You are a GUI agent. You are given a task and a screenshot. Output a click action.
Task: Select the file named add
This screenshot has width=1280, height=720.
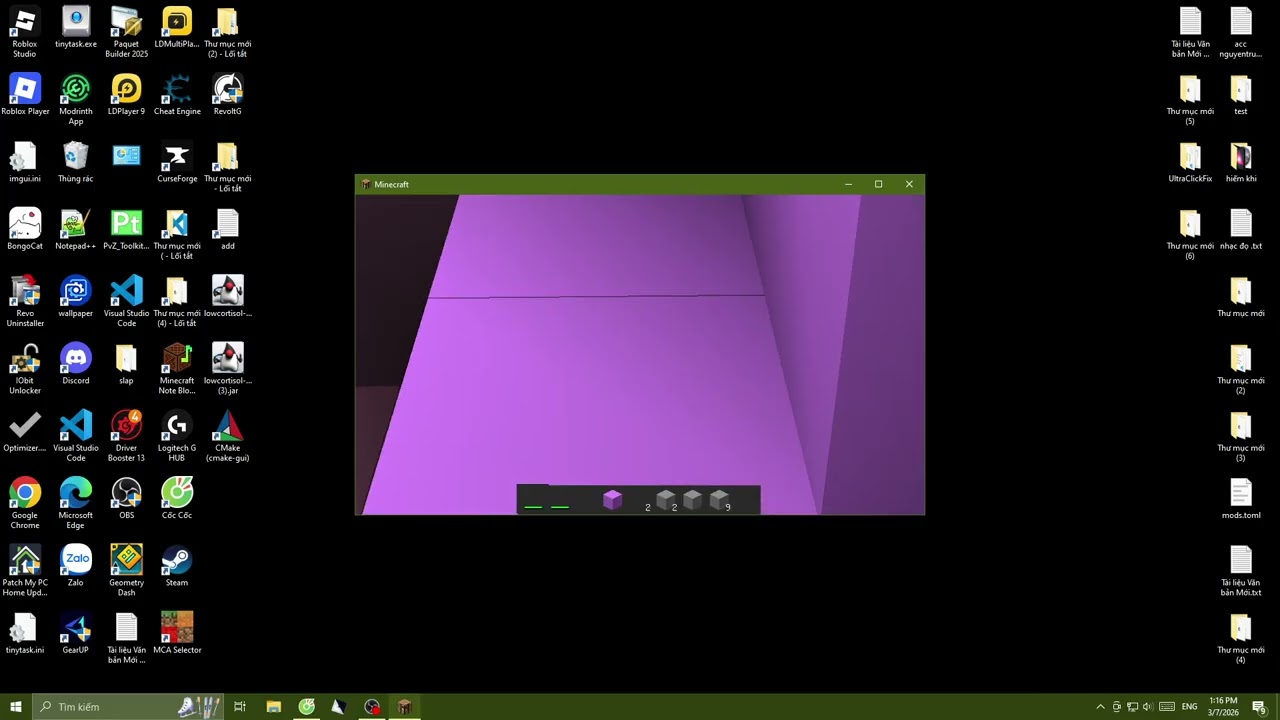click(228, 229)
